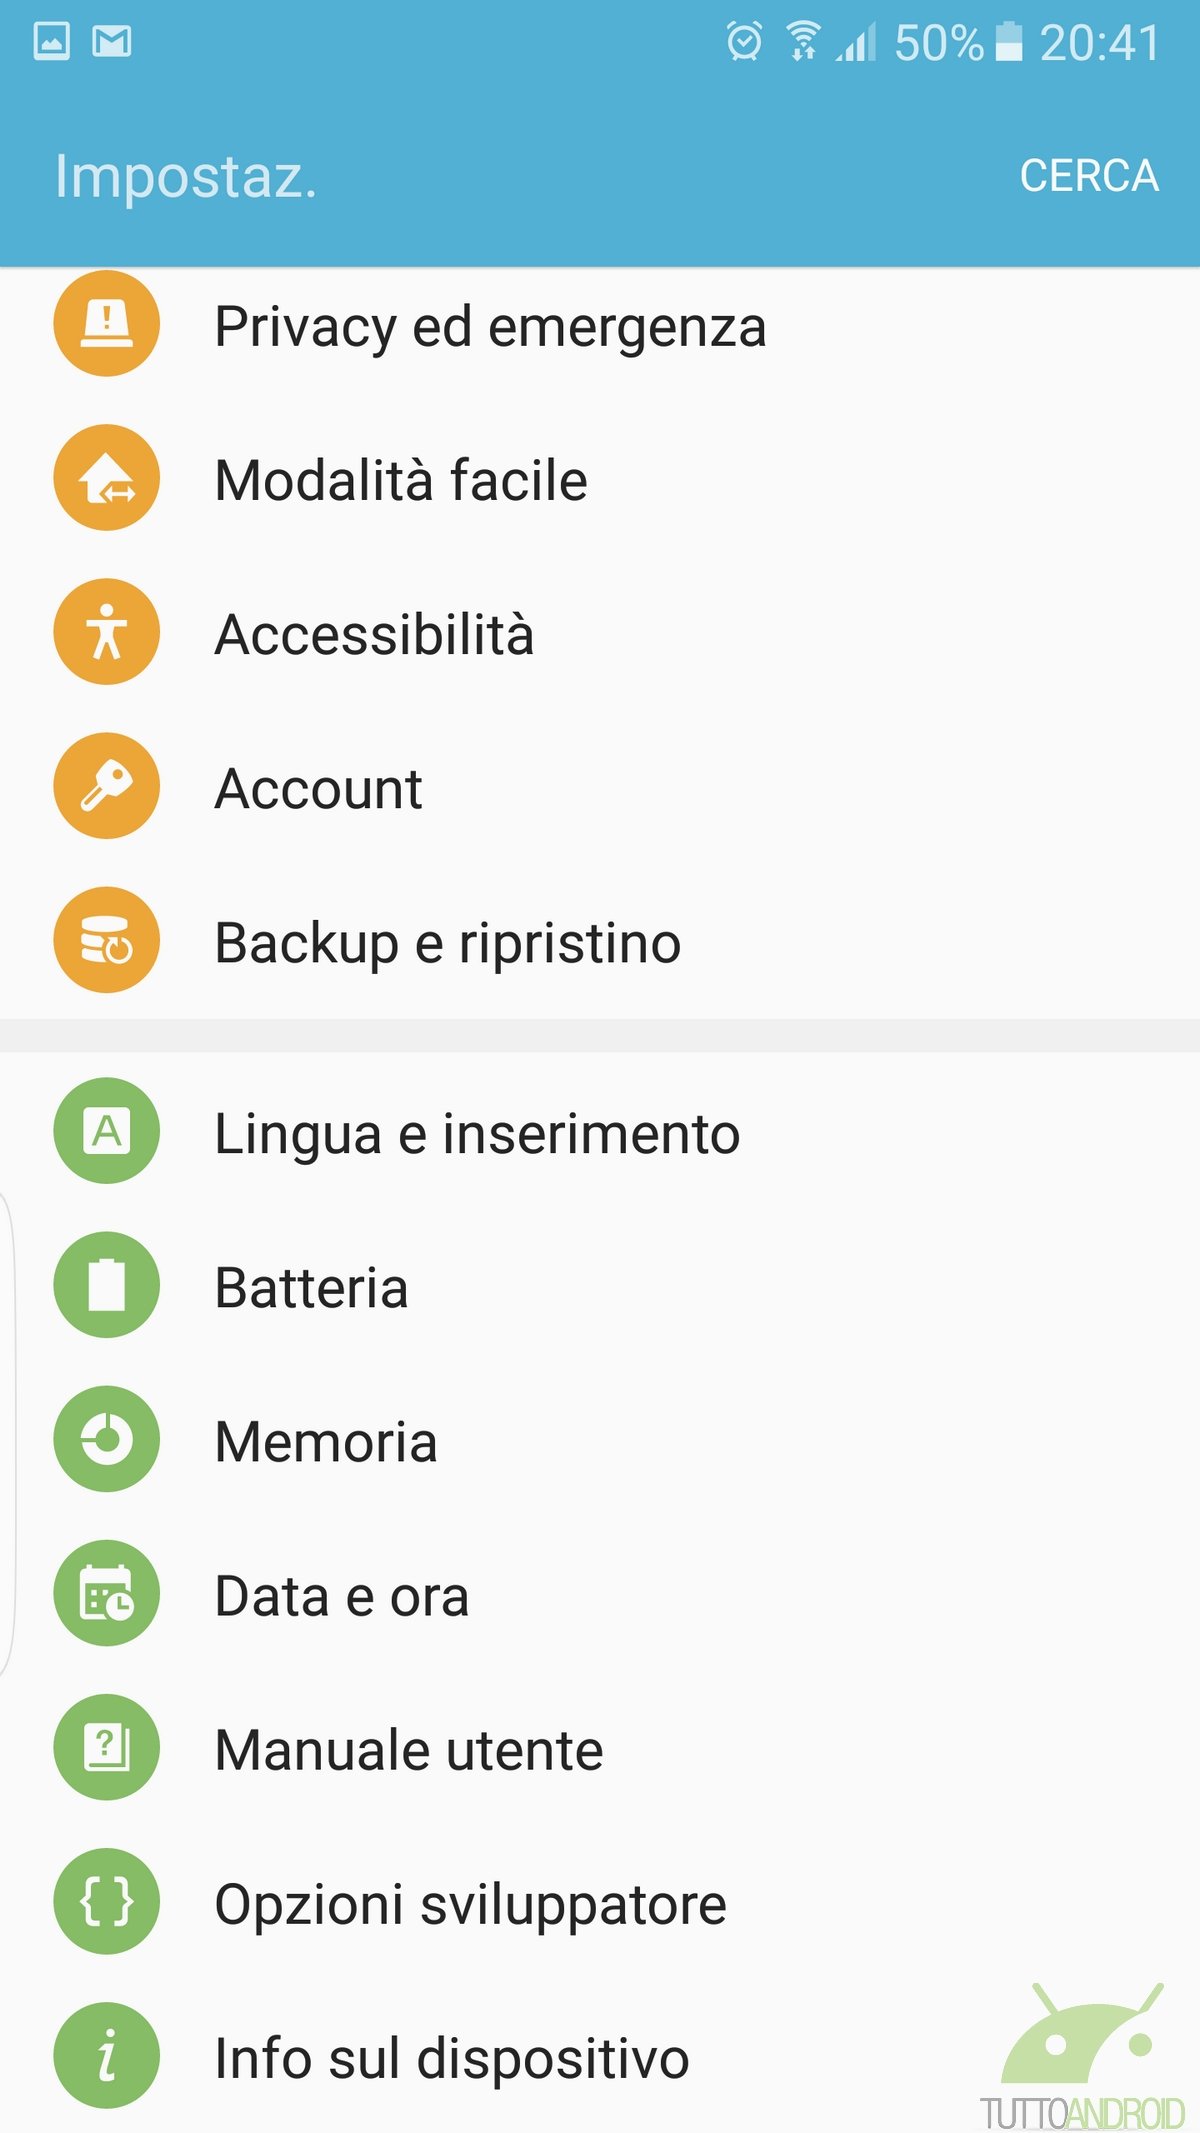Tap the Gmail notification icon
The height and width of the screenshot is (2133, 1200).
(x=112, y=42)
